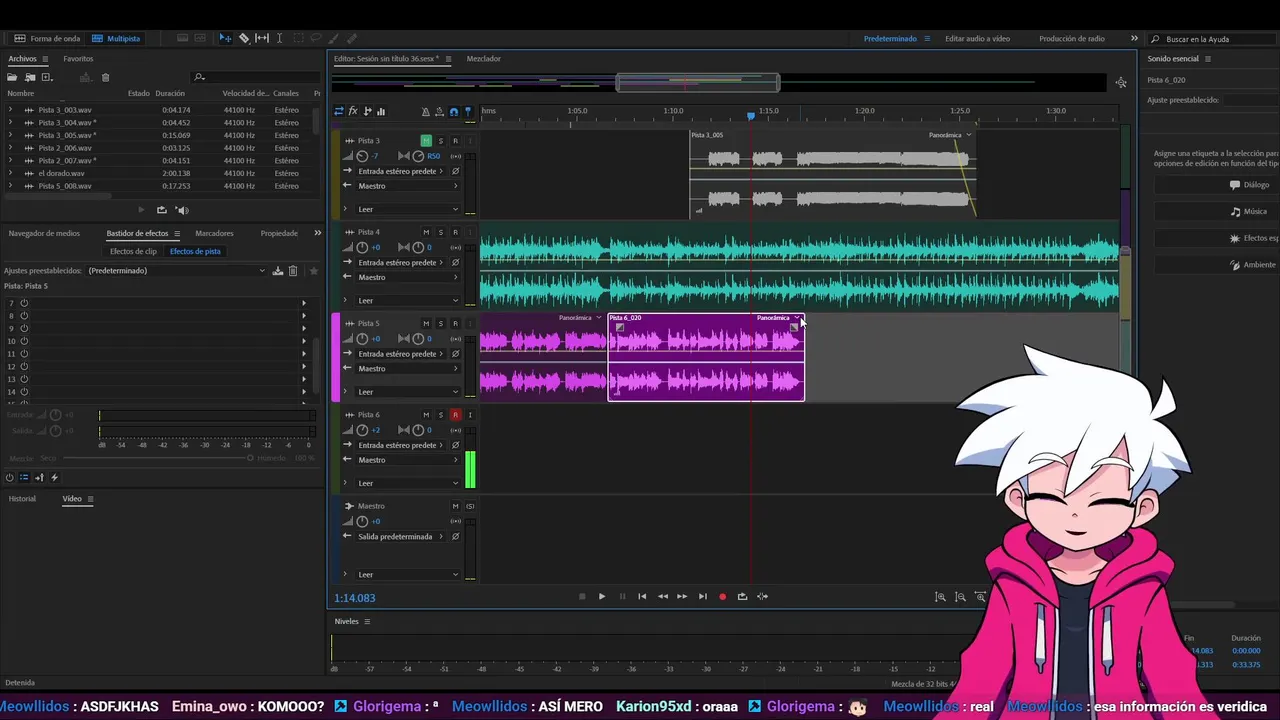Solo Pista 3 with S button

[x=440, y=141]
